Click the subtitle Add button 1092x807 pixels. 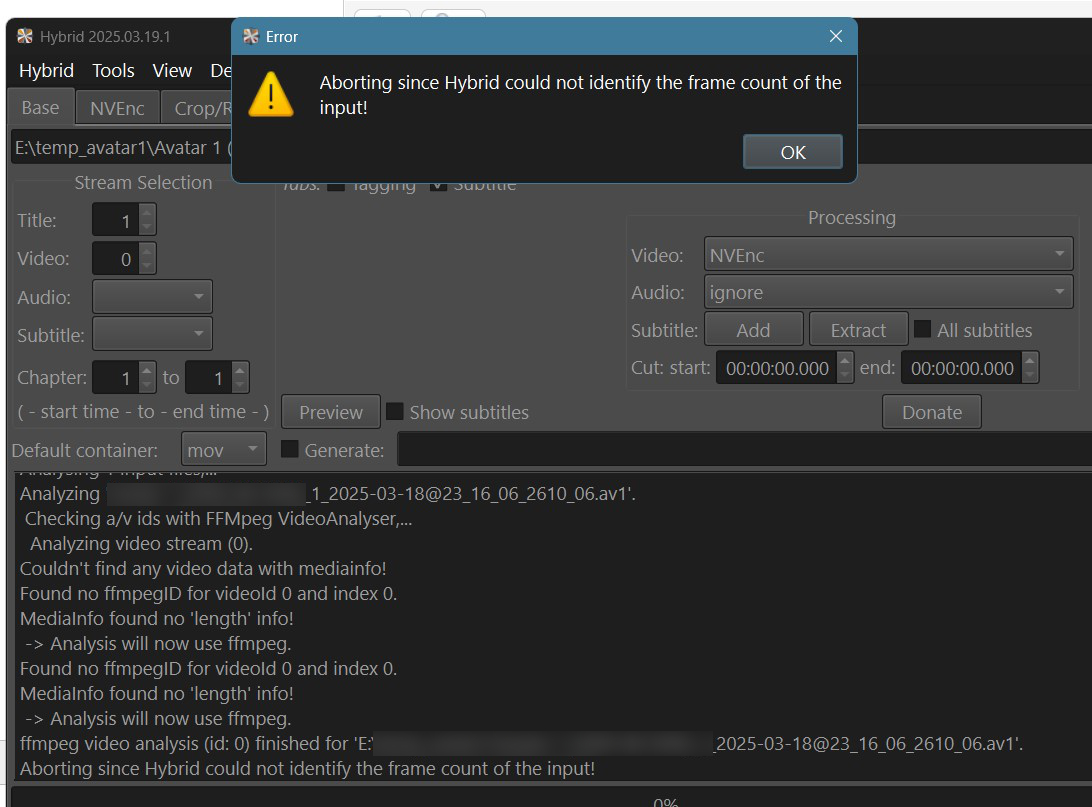754,329
